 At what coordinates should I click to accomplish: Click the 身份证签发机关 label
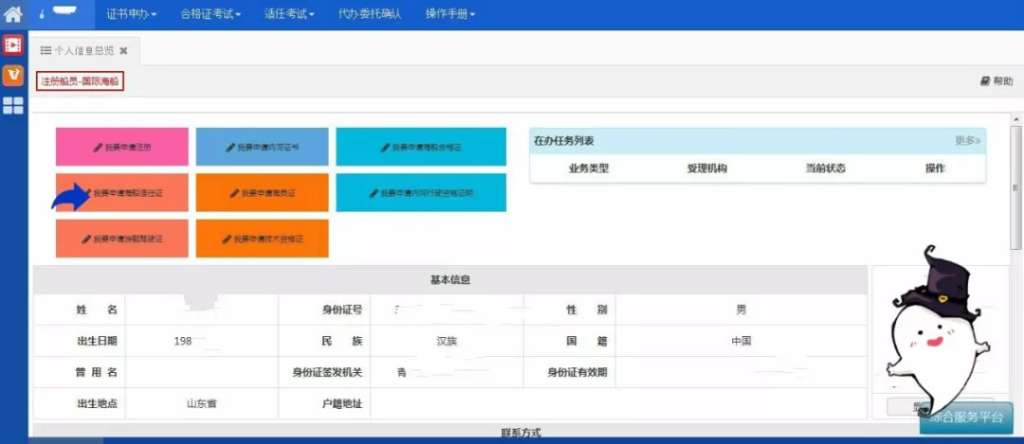327,372
